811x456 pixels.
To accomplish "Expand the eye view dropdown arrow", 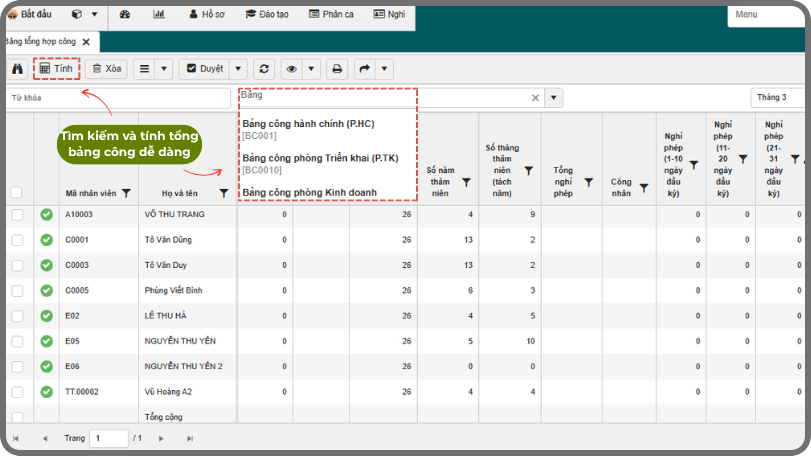I will (x=311, y=69).
